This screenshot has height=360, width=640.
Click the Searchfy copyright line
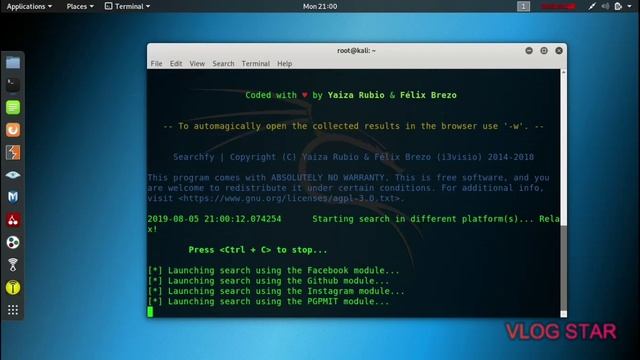pyautogui.click(x=353, y=157)
